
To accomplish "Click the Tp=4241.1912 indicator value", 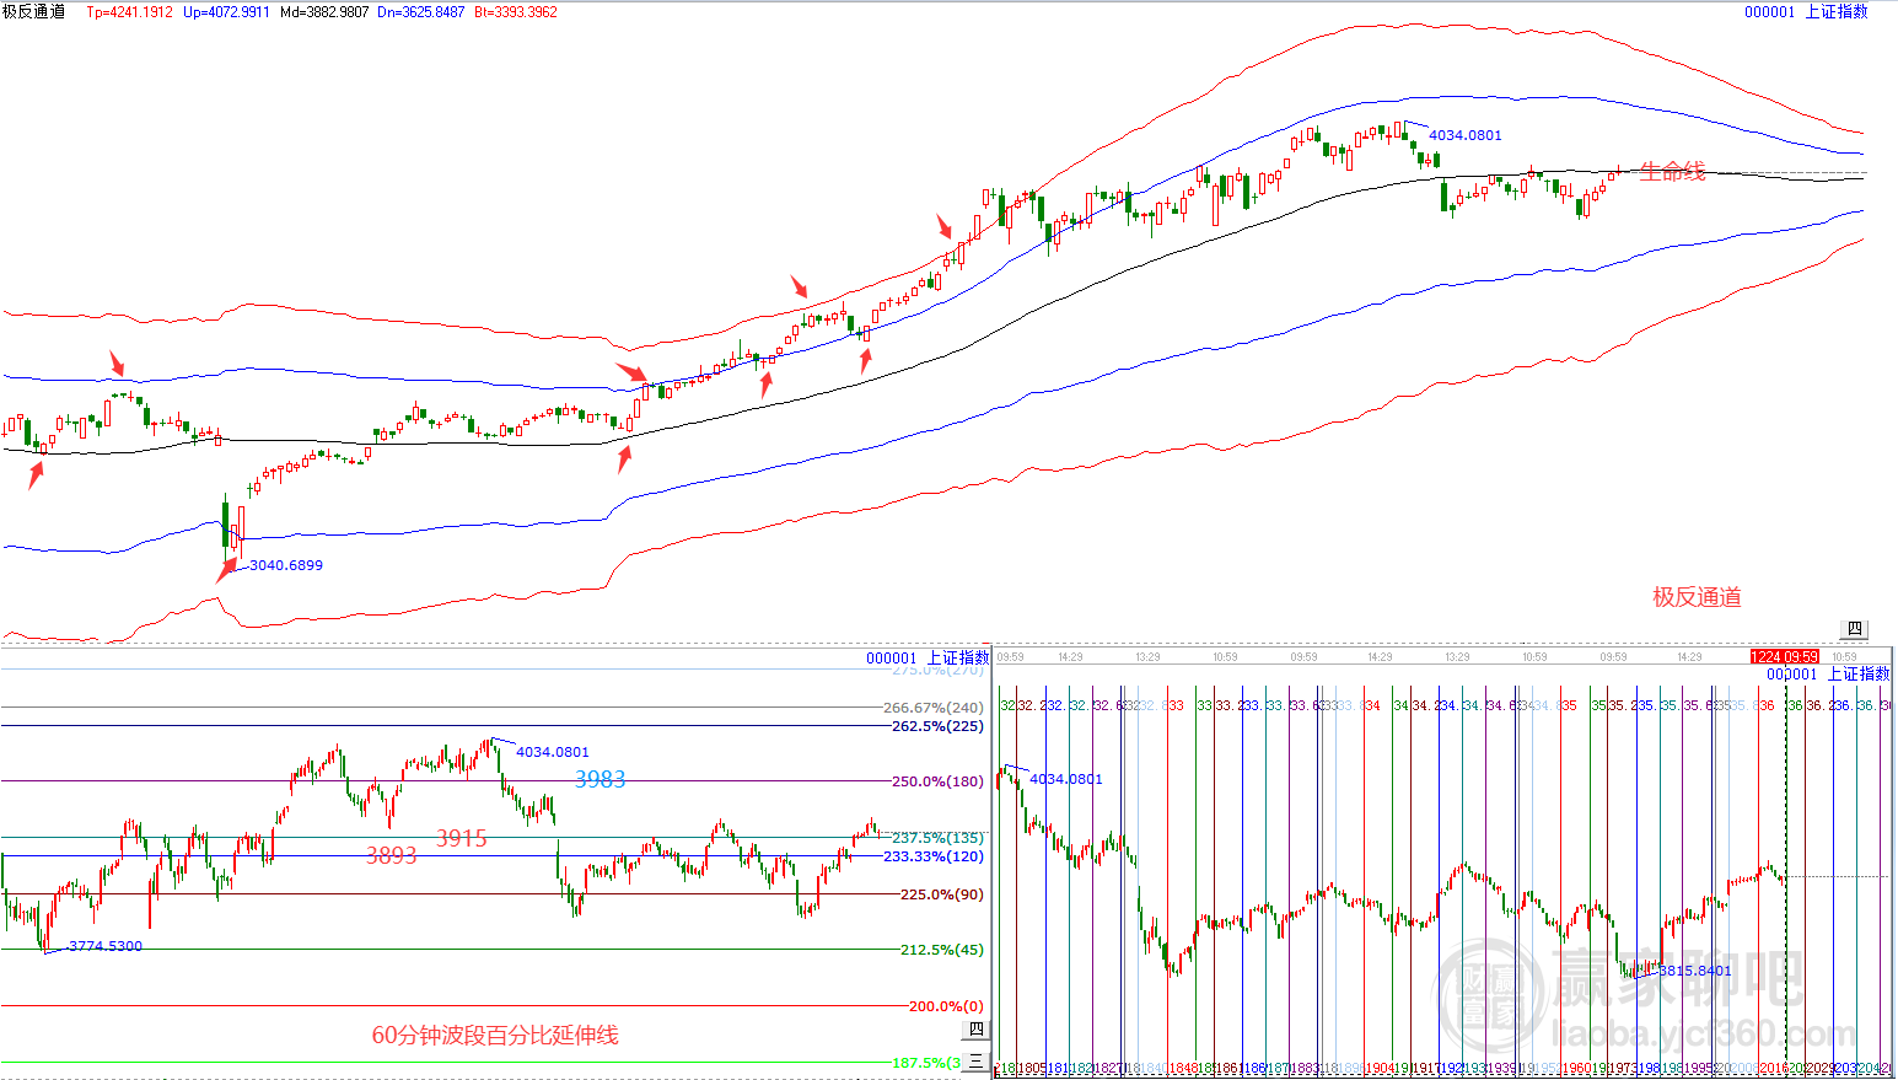I will point(129,12).
